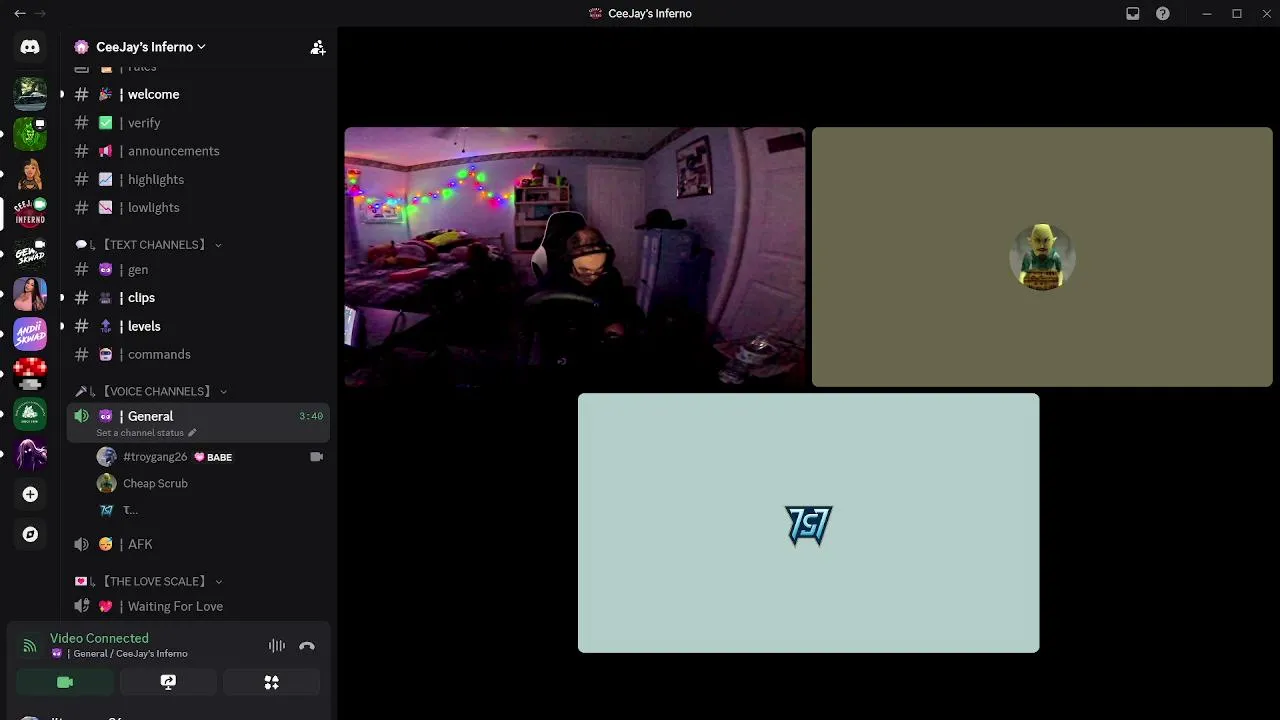Collapse the VOICE CHANNELS category

tap(151, 392)
